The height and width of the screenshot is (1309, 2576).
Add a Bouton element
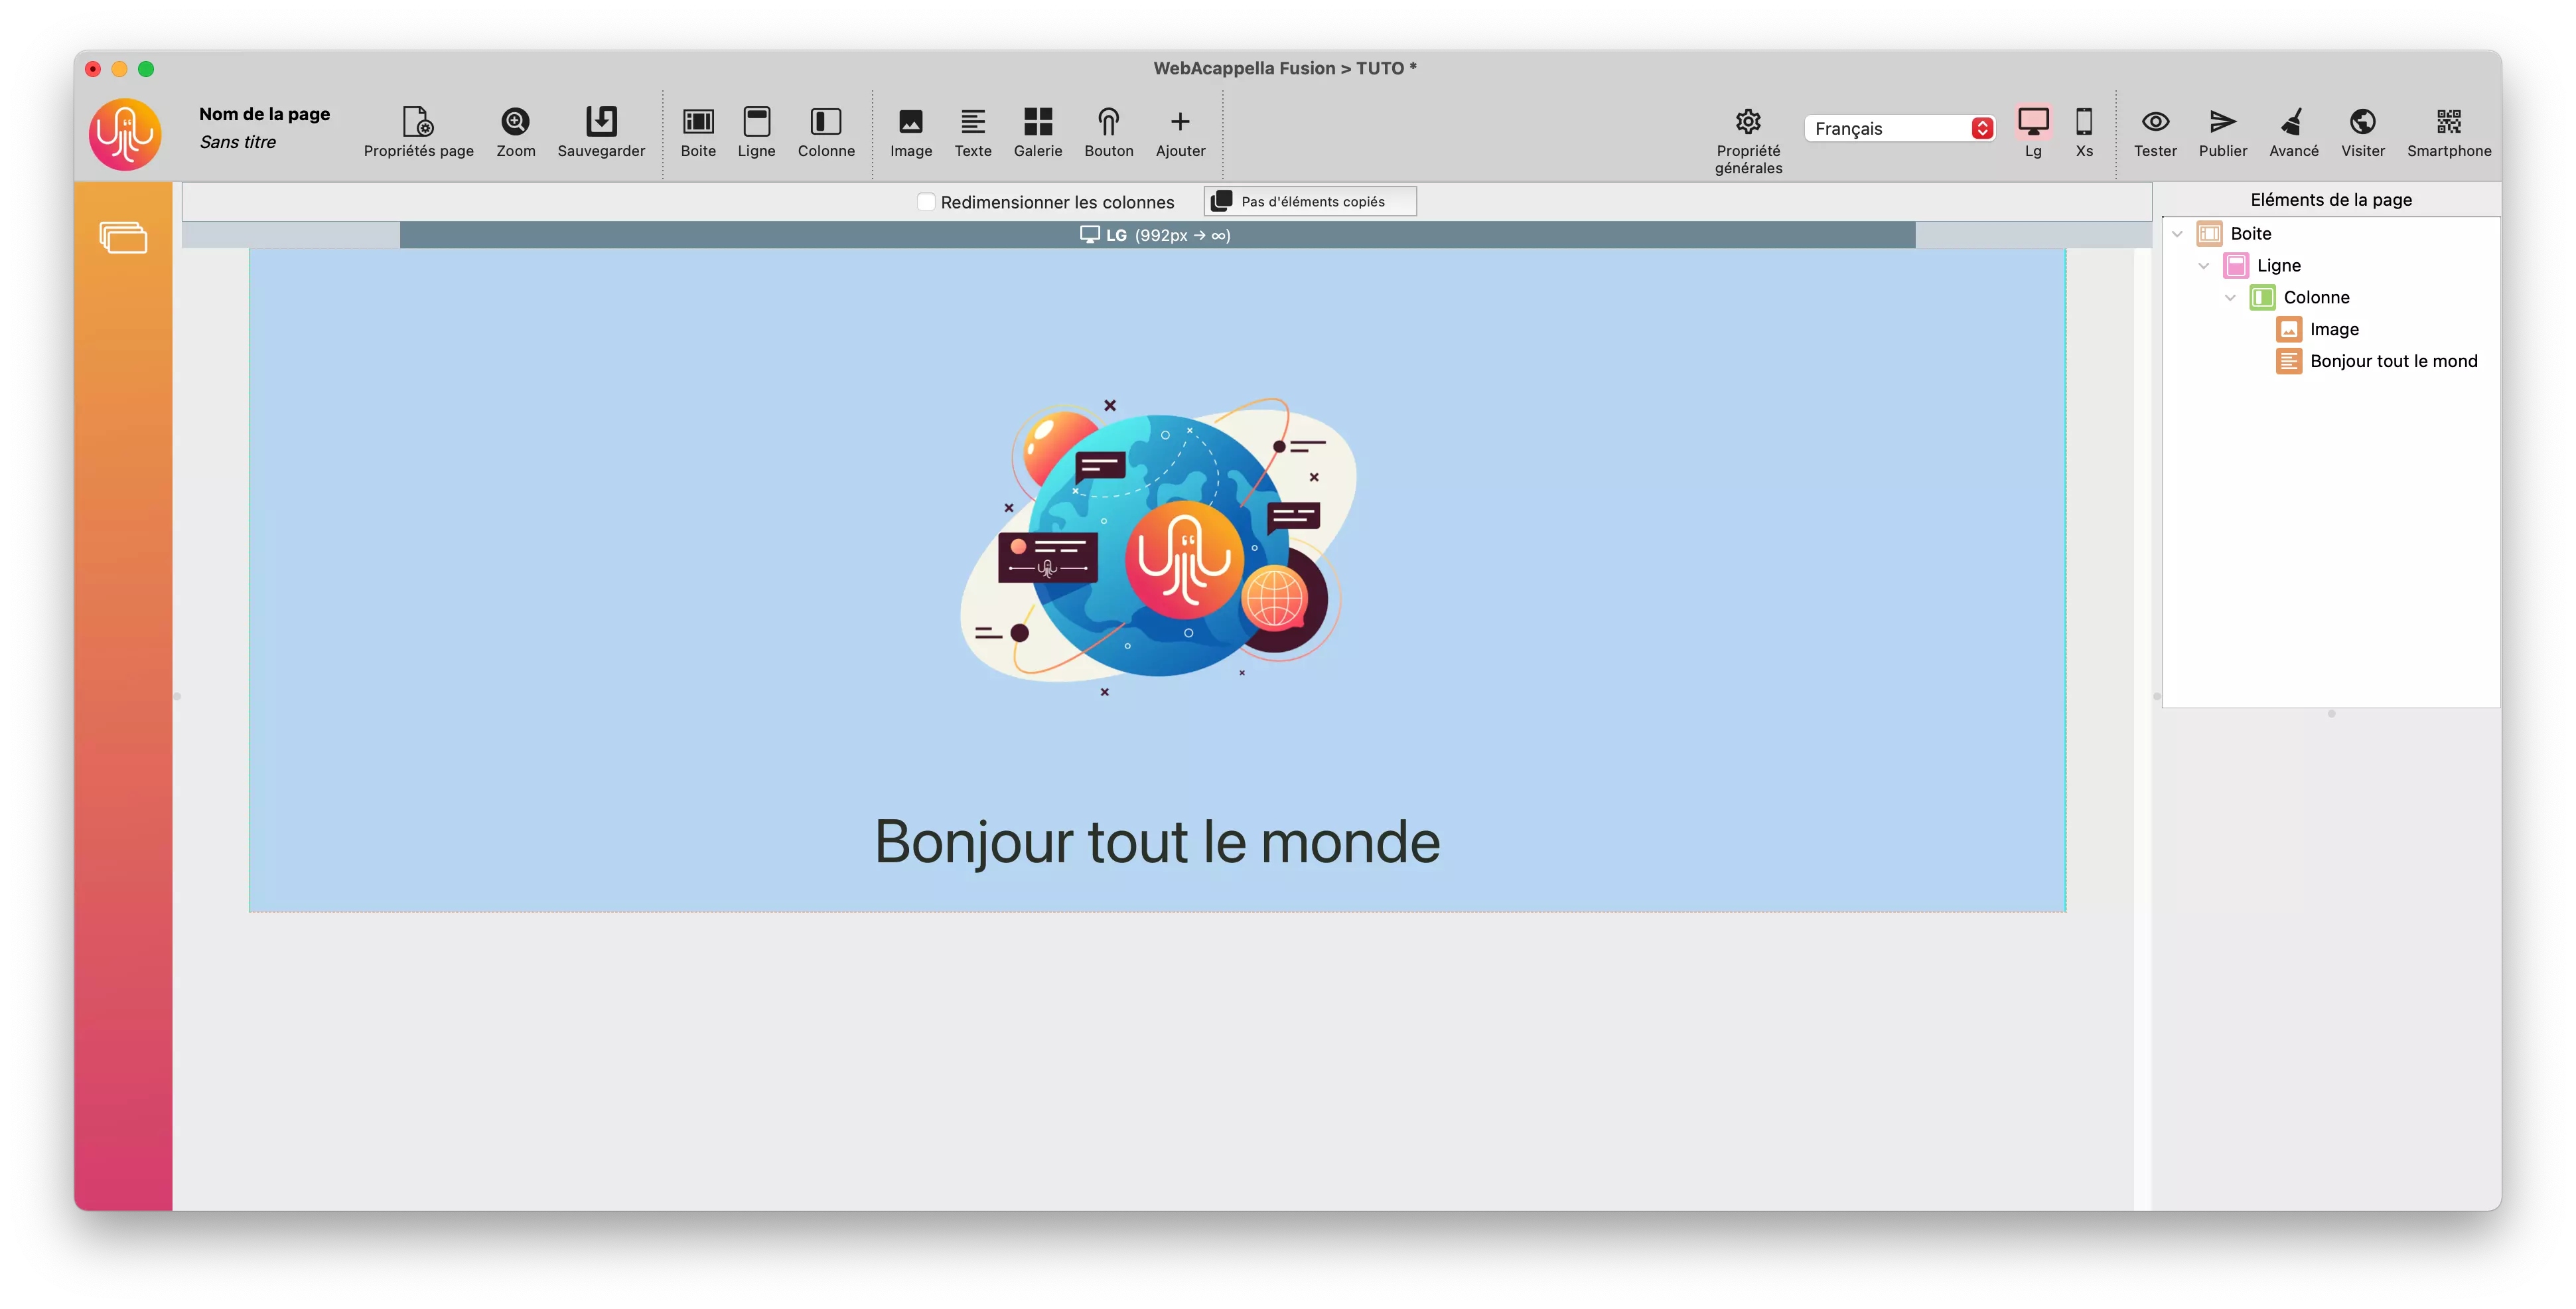tap(1109, 133)
